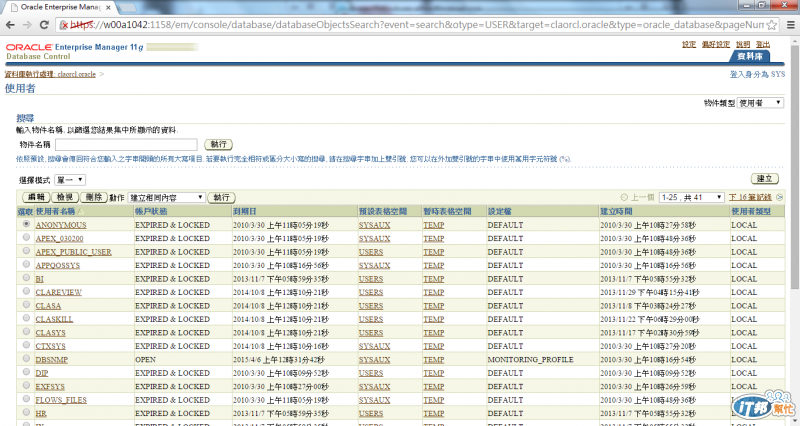Open Chrome menu hamburger icon
This screenshot has height=426, width=800.
coord(790,25)
